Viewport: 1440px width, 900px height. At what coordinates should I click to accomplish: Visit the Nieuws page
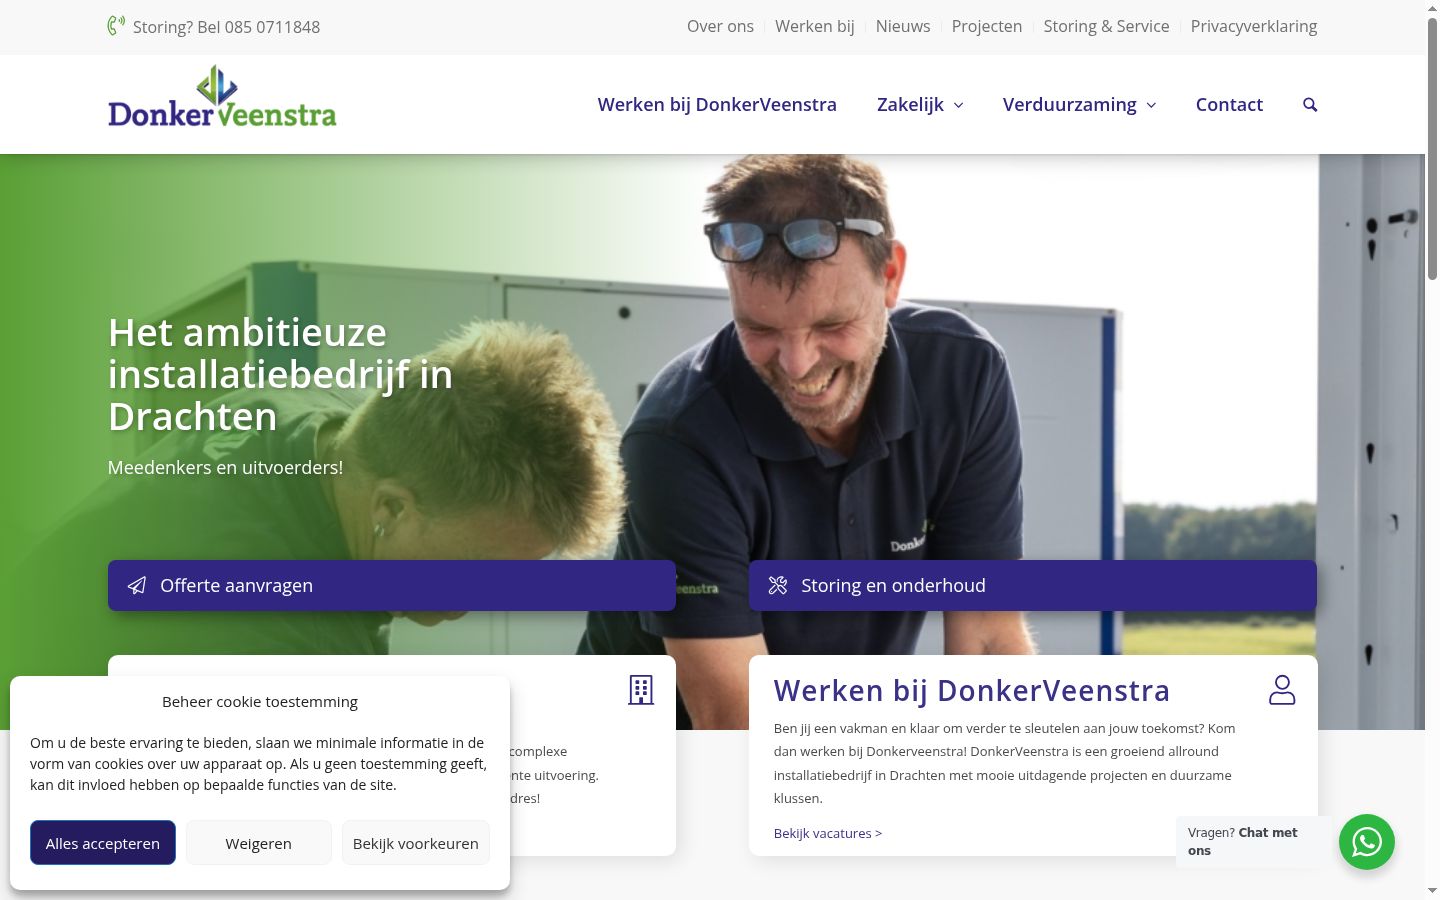tap(903, 26)
